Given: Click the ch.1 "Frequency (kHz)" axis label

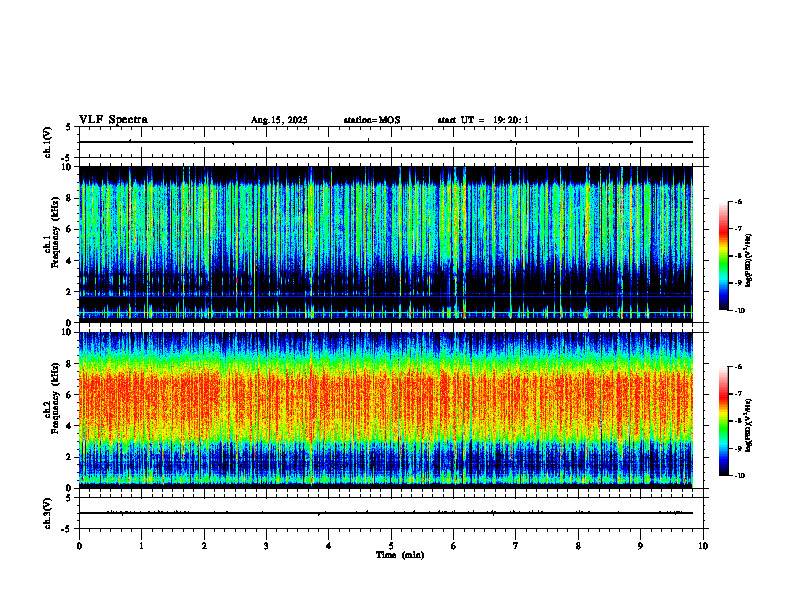Looking at the screenshot, I should click(55, 232).
